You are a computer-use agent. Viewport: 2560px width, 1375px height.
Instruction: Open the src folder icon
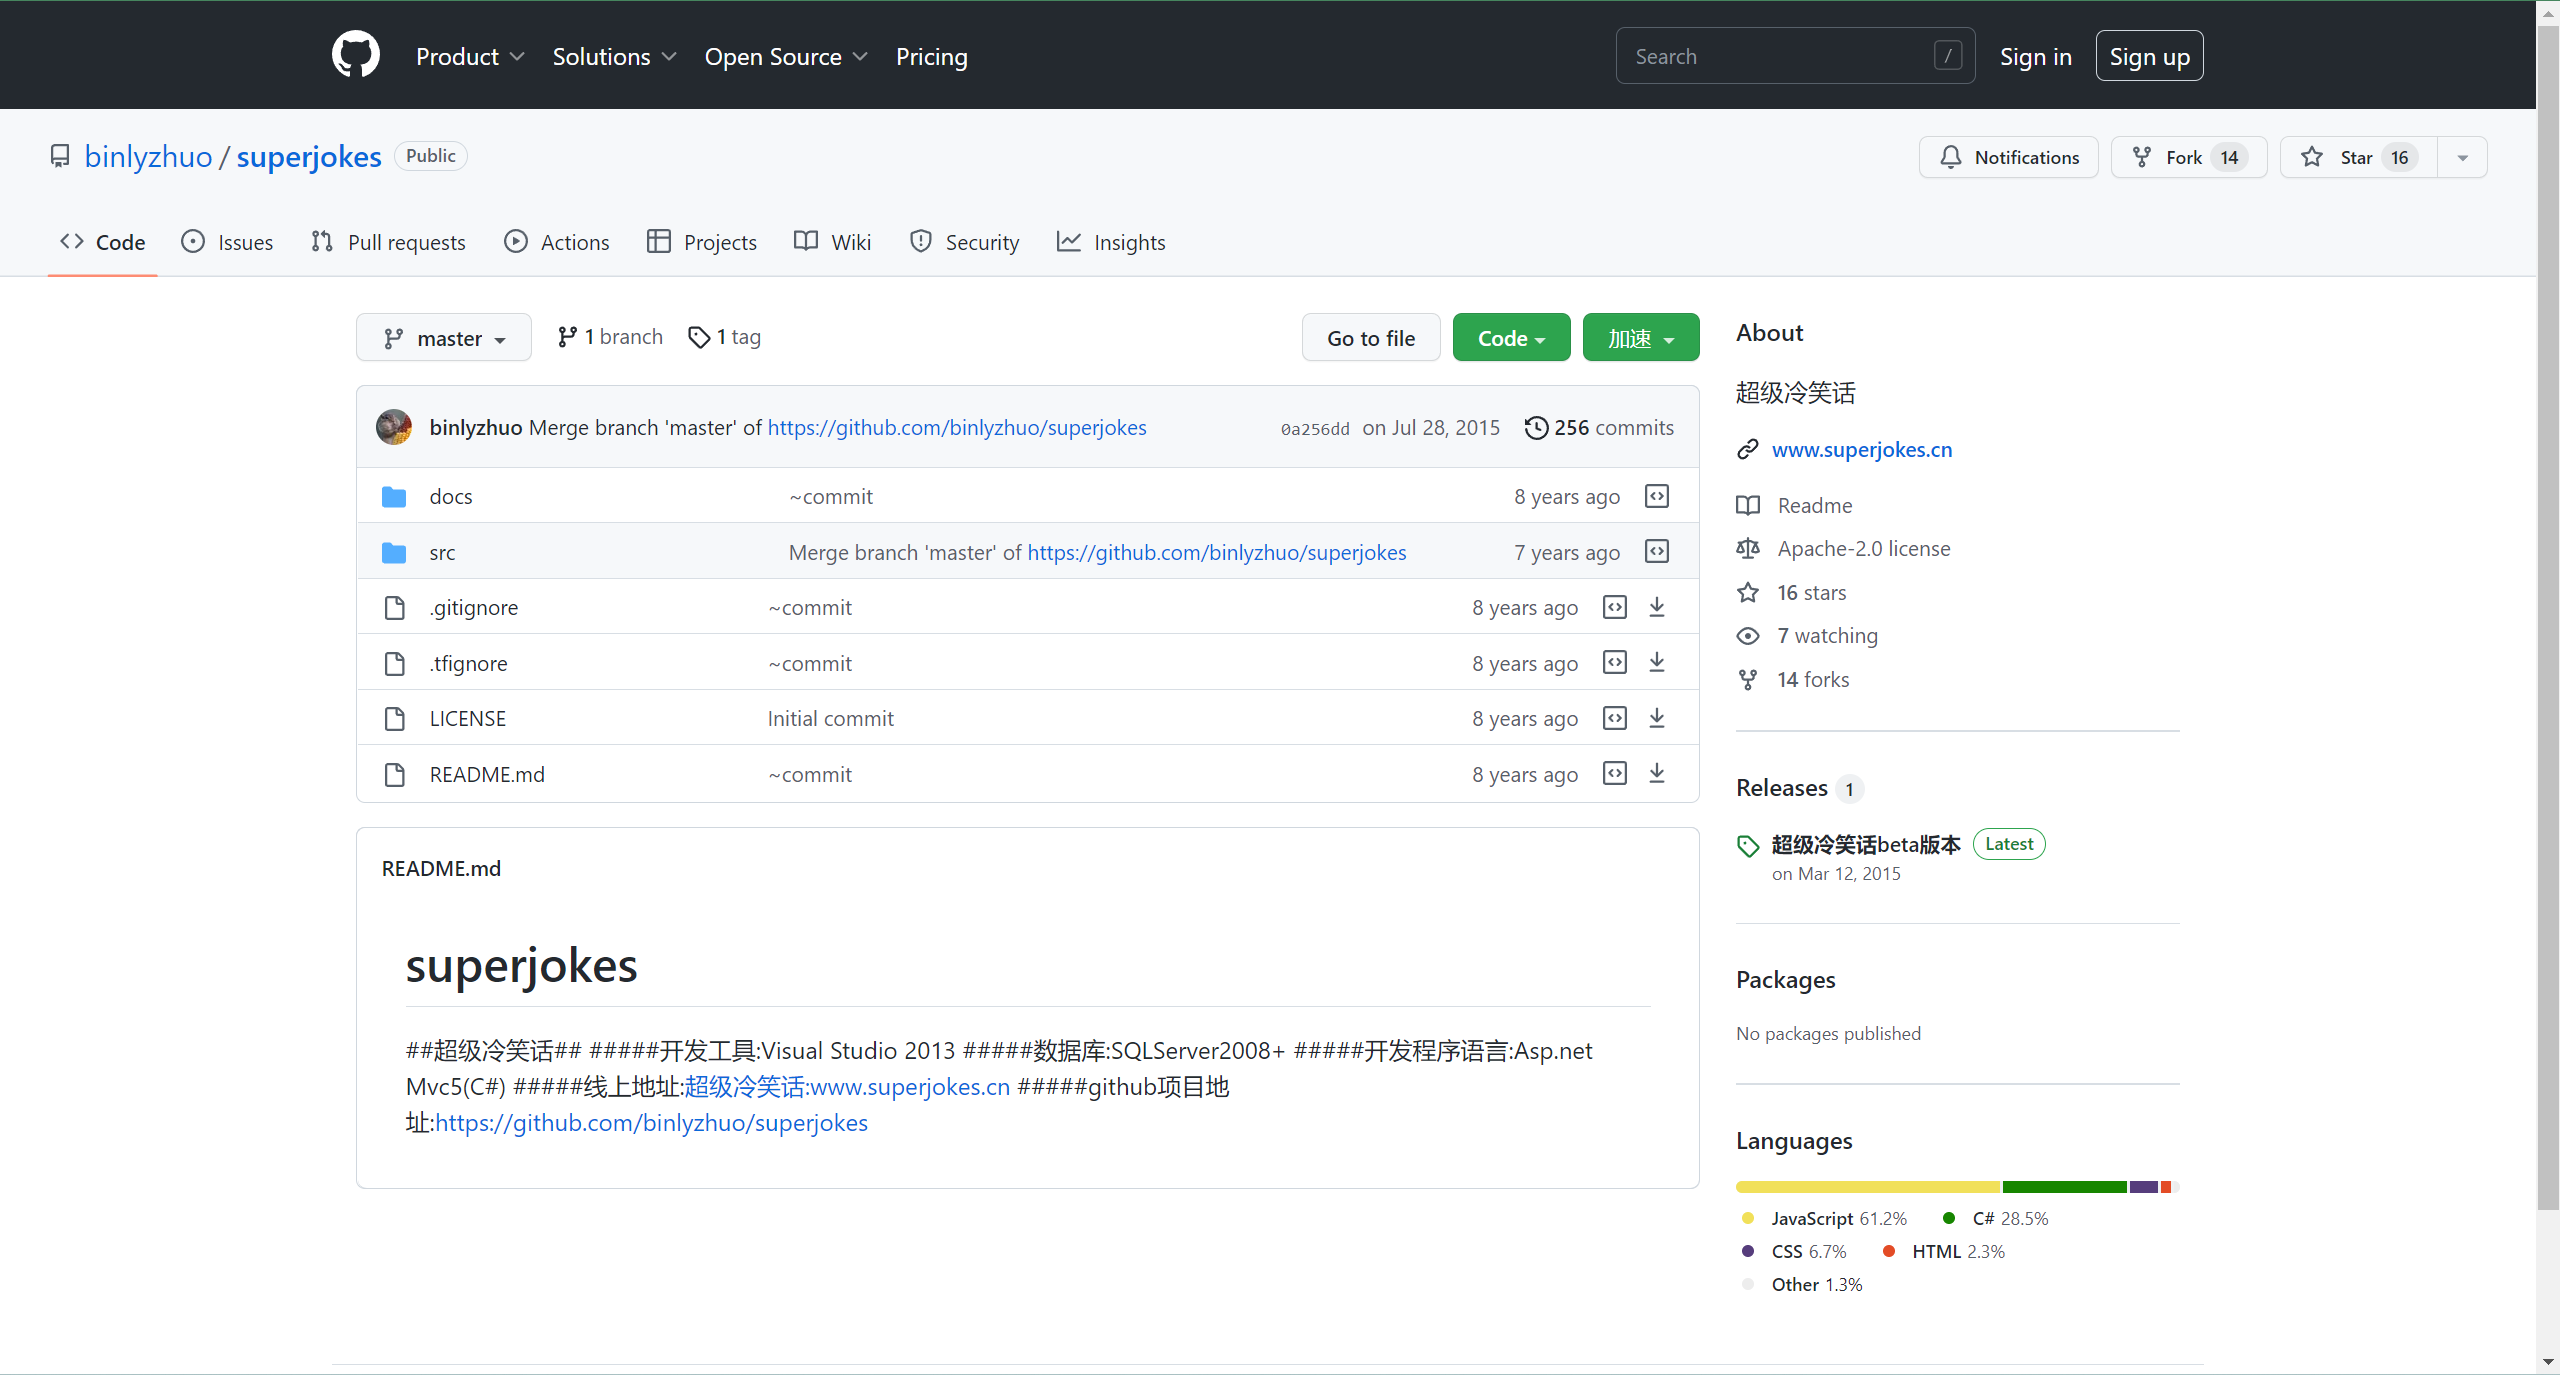pos(394,553)
